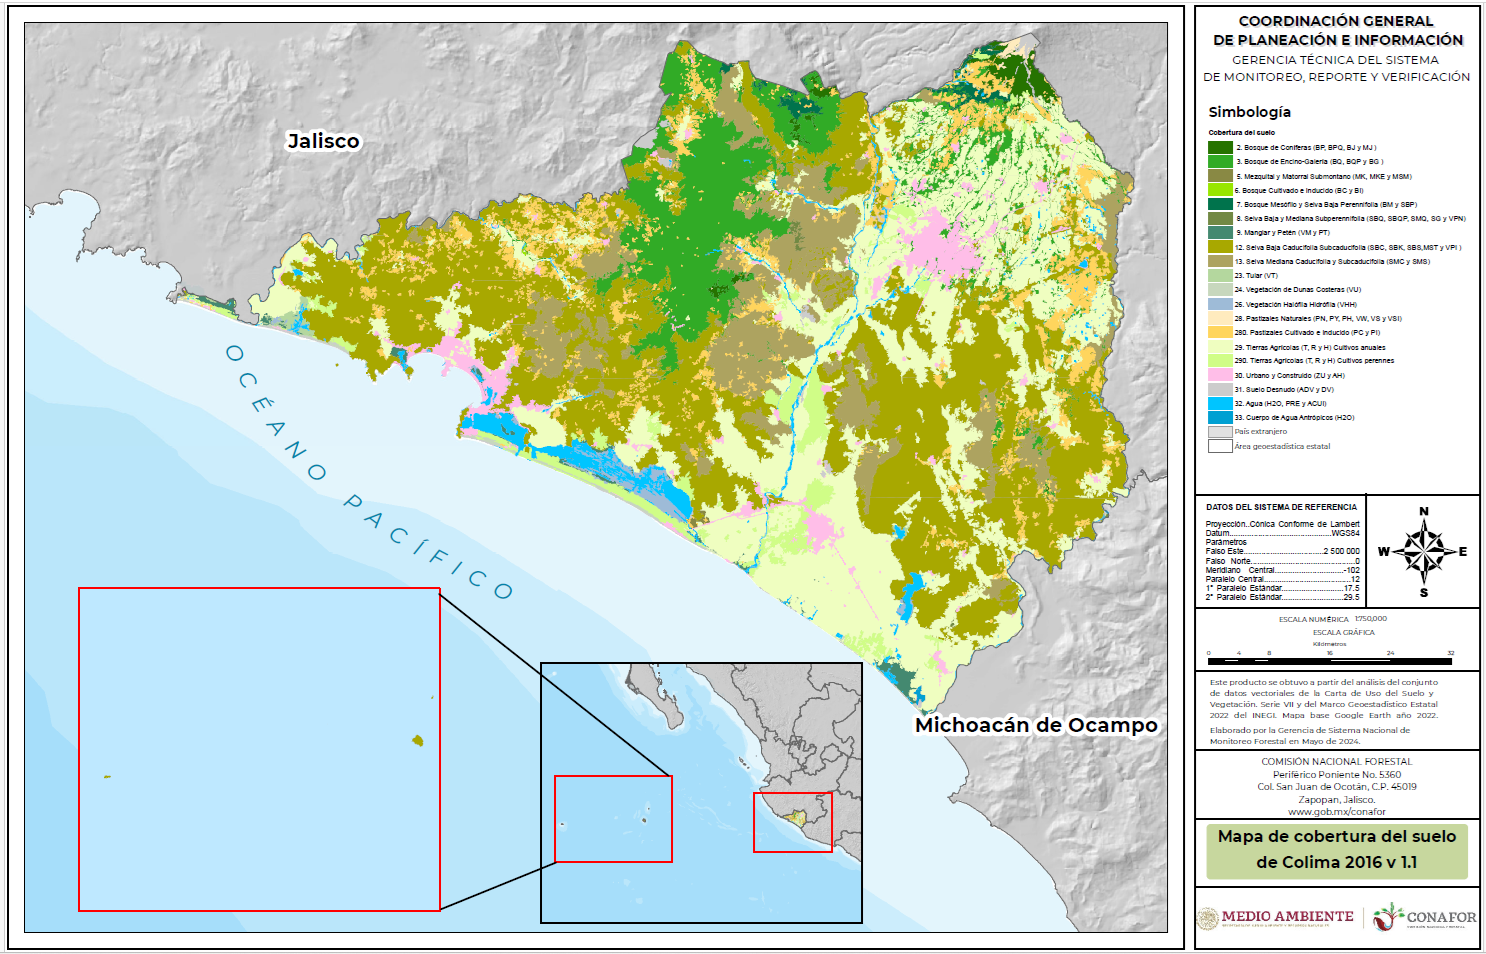This screenshot has height=954, width=1486.
Task: Click the Manglar y Petén legend swatch
Action: (1220, 232)
